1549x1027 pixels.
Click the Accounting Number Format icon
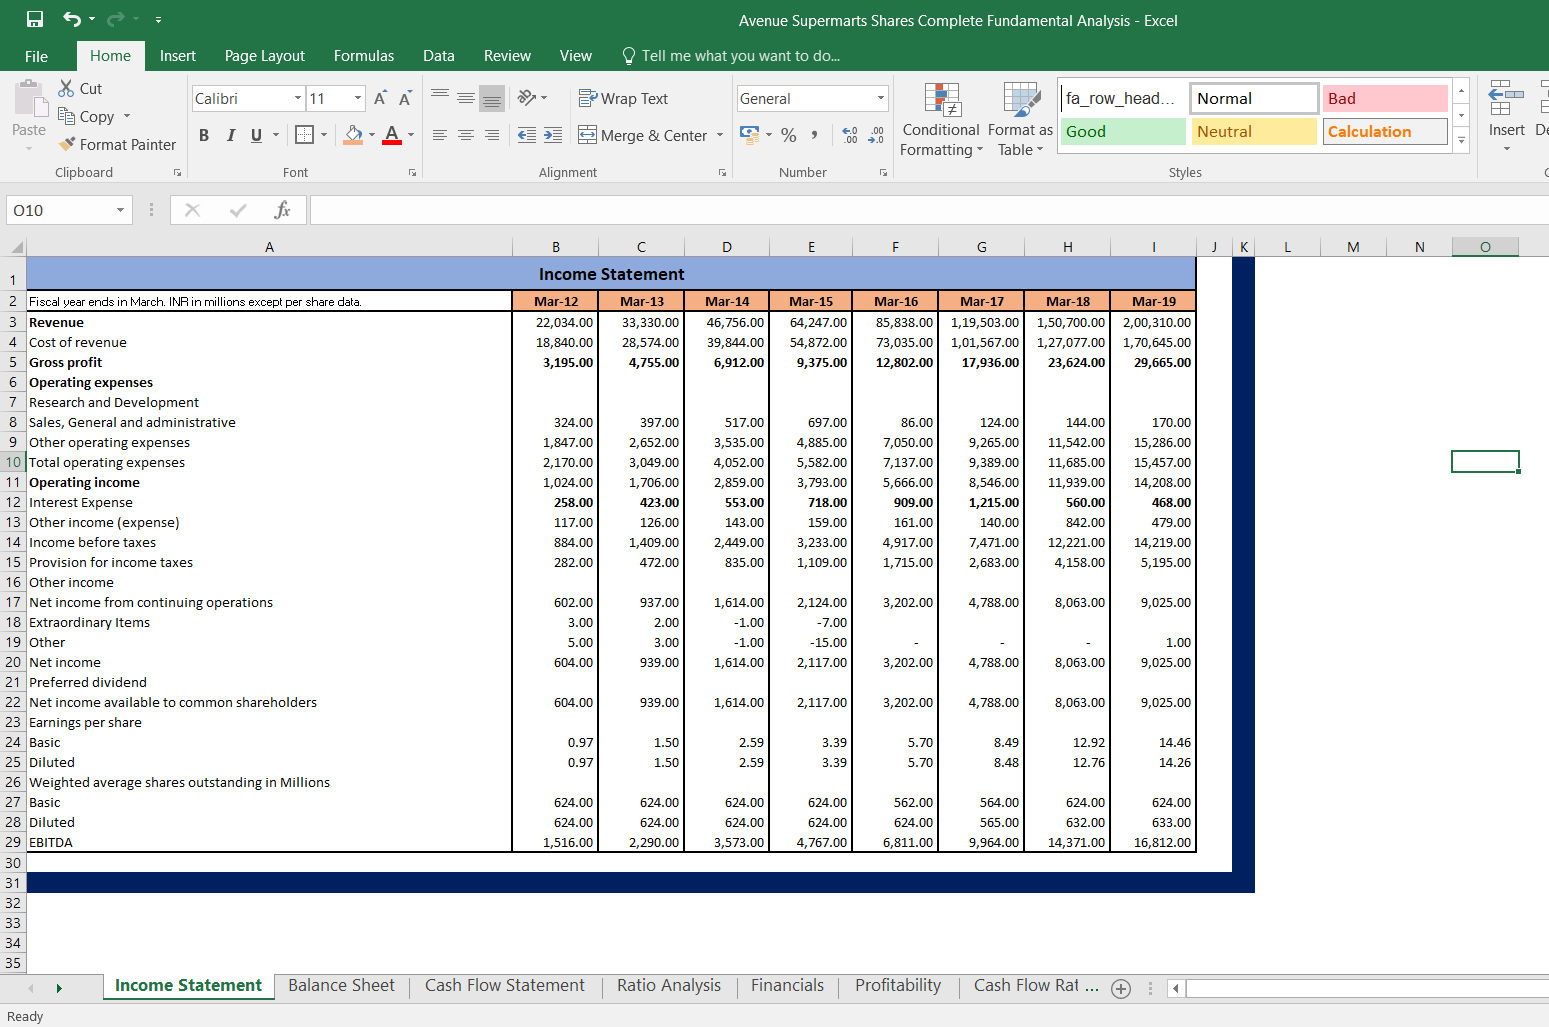coord(750,134)
